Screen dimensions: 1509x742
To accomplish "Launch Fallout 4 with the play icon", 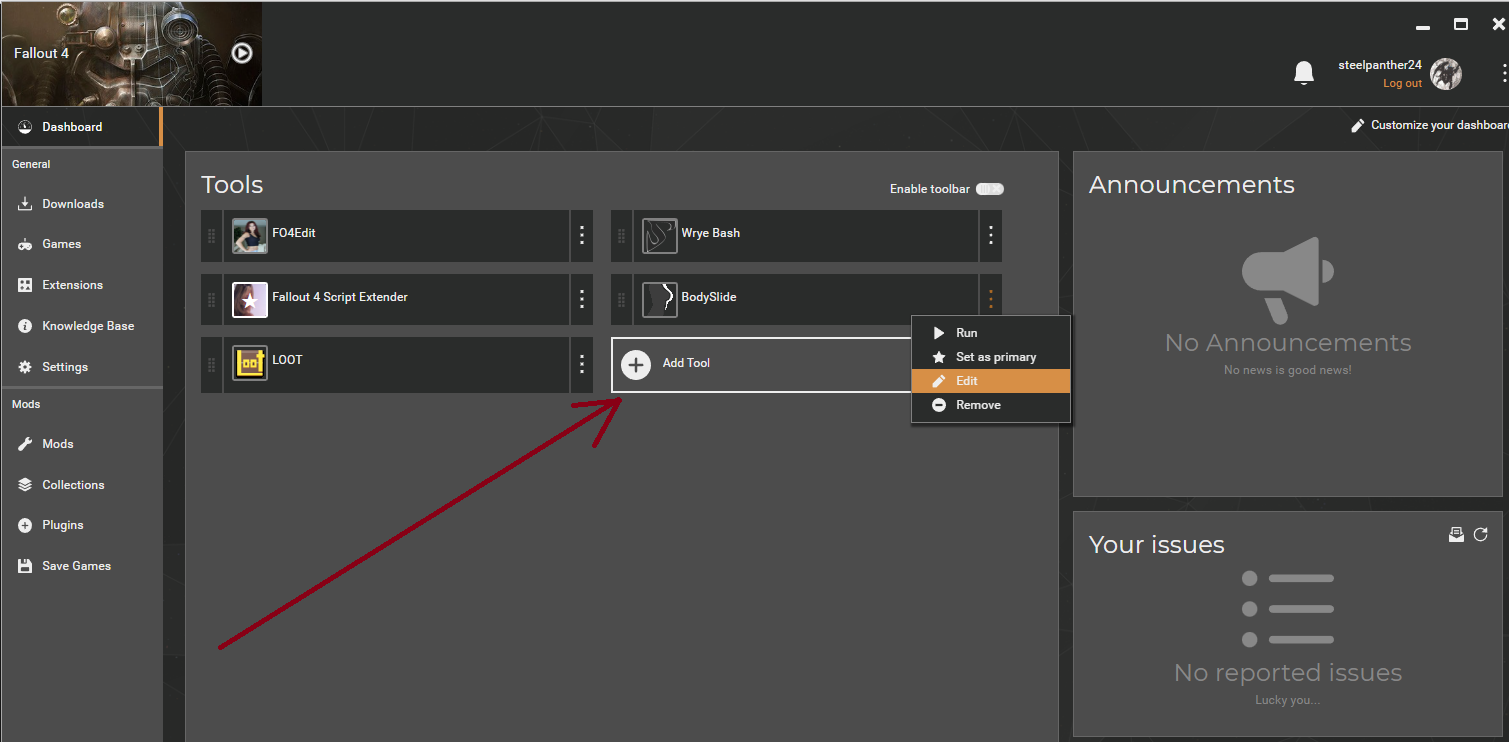I will pyautogui.click(x=242, y=53).
